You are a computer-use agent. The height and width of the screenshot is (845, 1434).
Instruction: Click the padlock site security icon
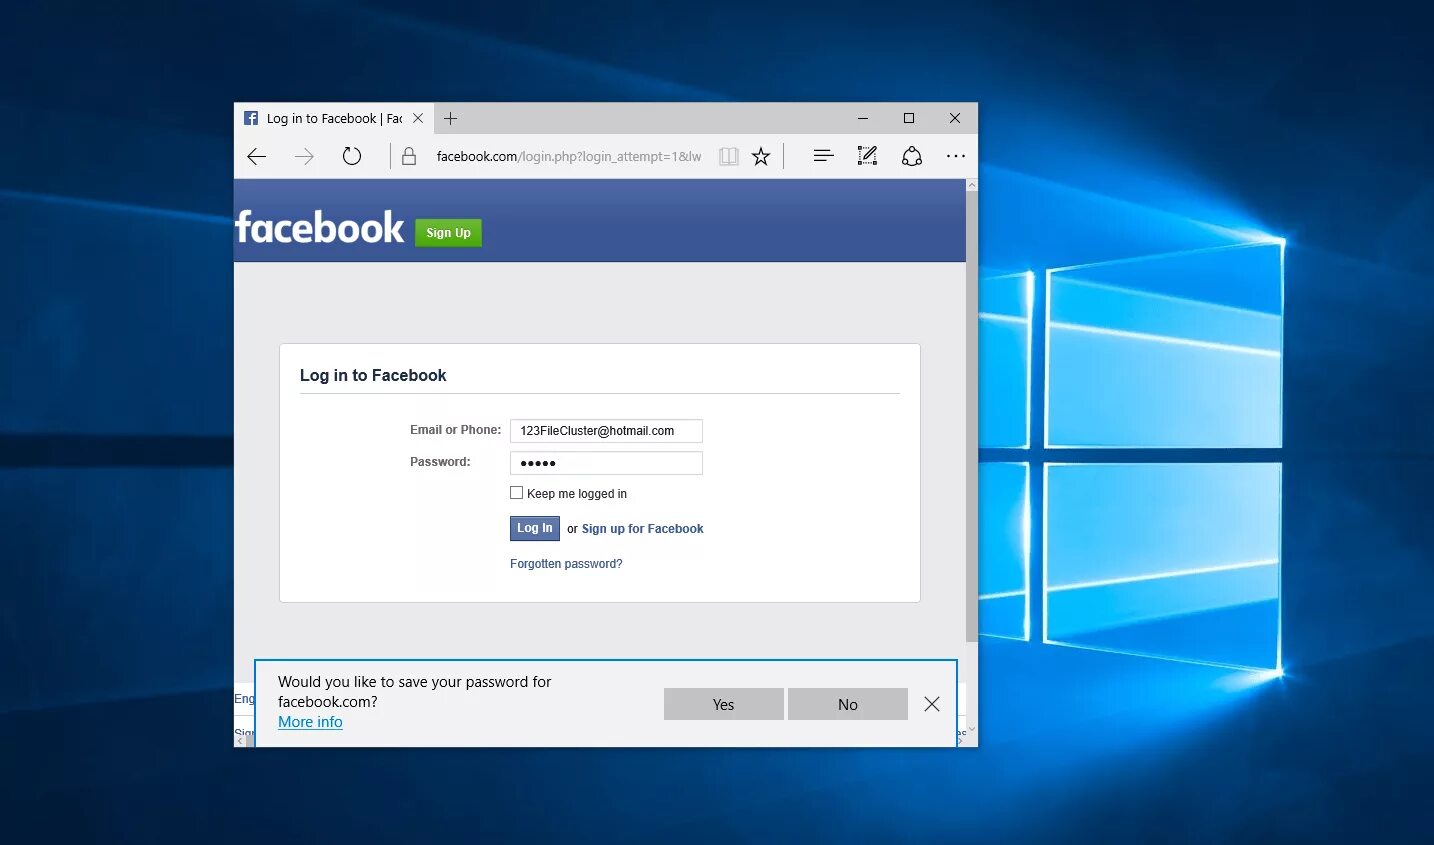(x=409, y=156)
